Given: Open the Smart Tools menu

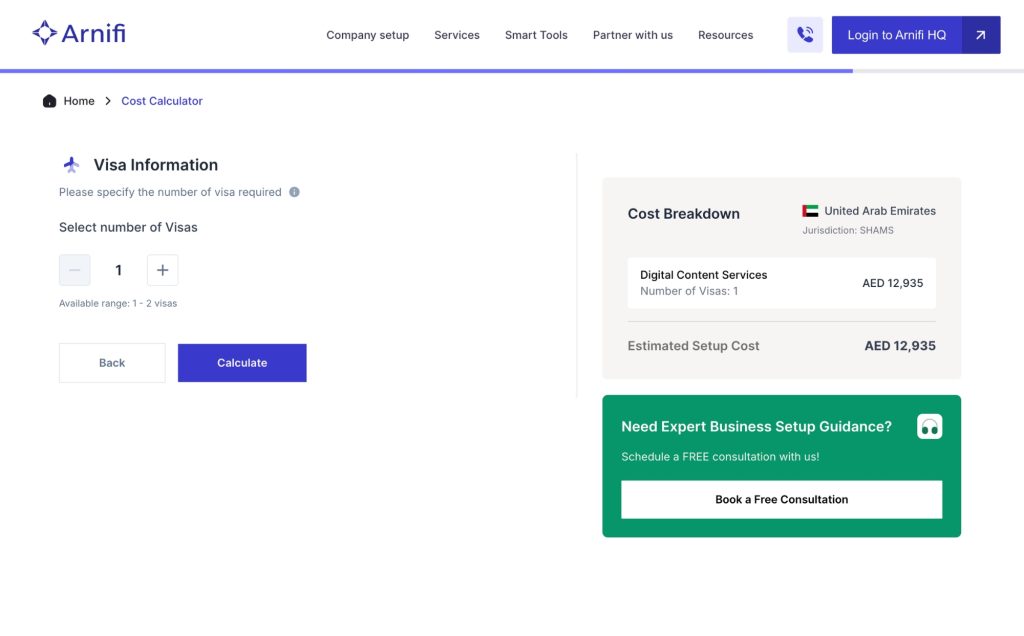Looking at the screenshot, I should [536, 35].
